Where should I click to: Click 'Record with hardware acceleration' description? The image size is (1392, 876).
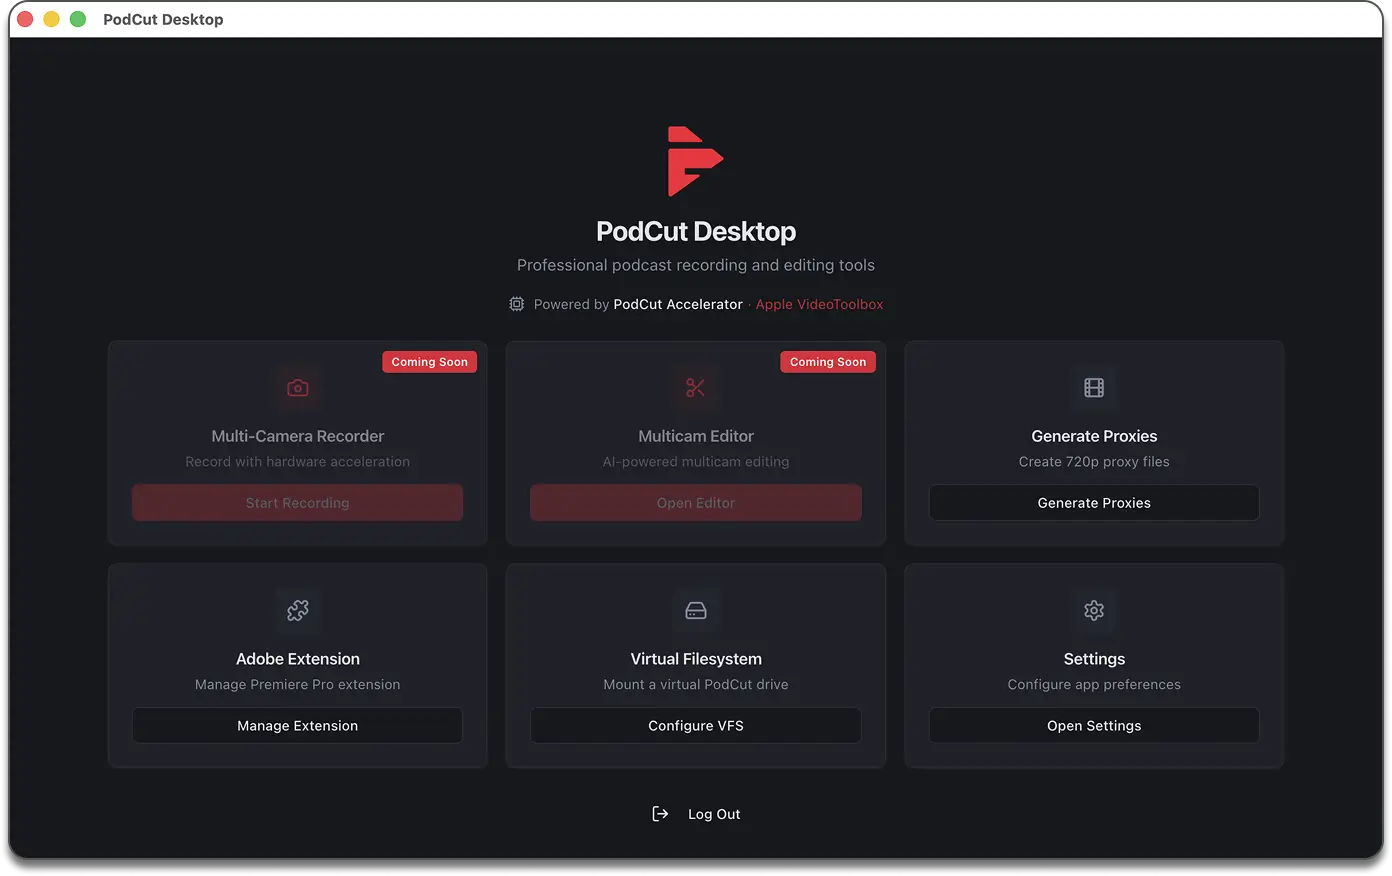(x=298, y=462)
